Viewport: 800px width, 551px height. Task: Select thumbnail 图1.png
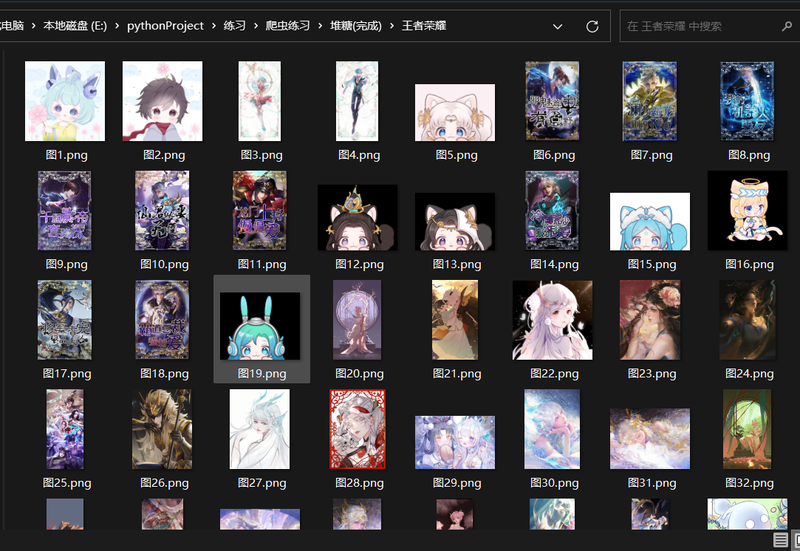(65, 101)
